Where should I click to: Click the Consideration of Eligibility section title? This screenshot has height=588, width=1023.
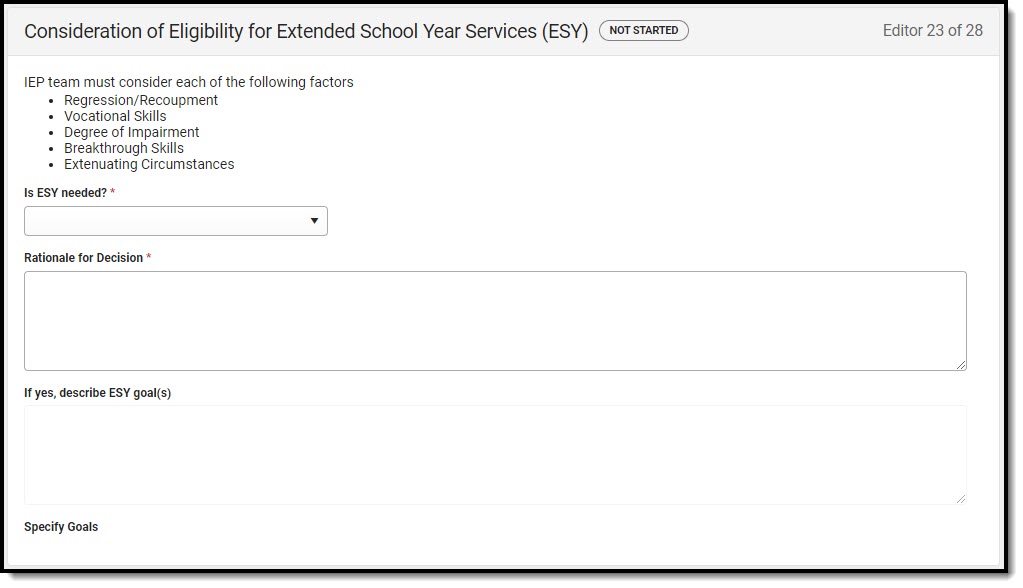(x=306, y=31)
